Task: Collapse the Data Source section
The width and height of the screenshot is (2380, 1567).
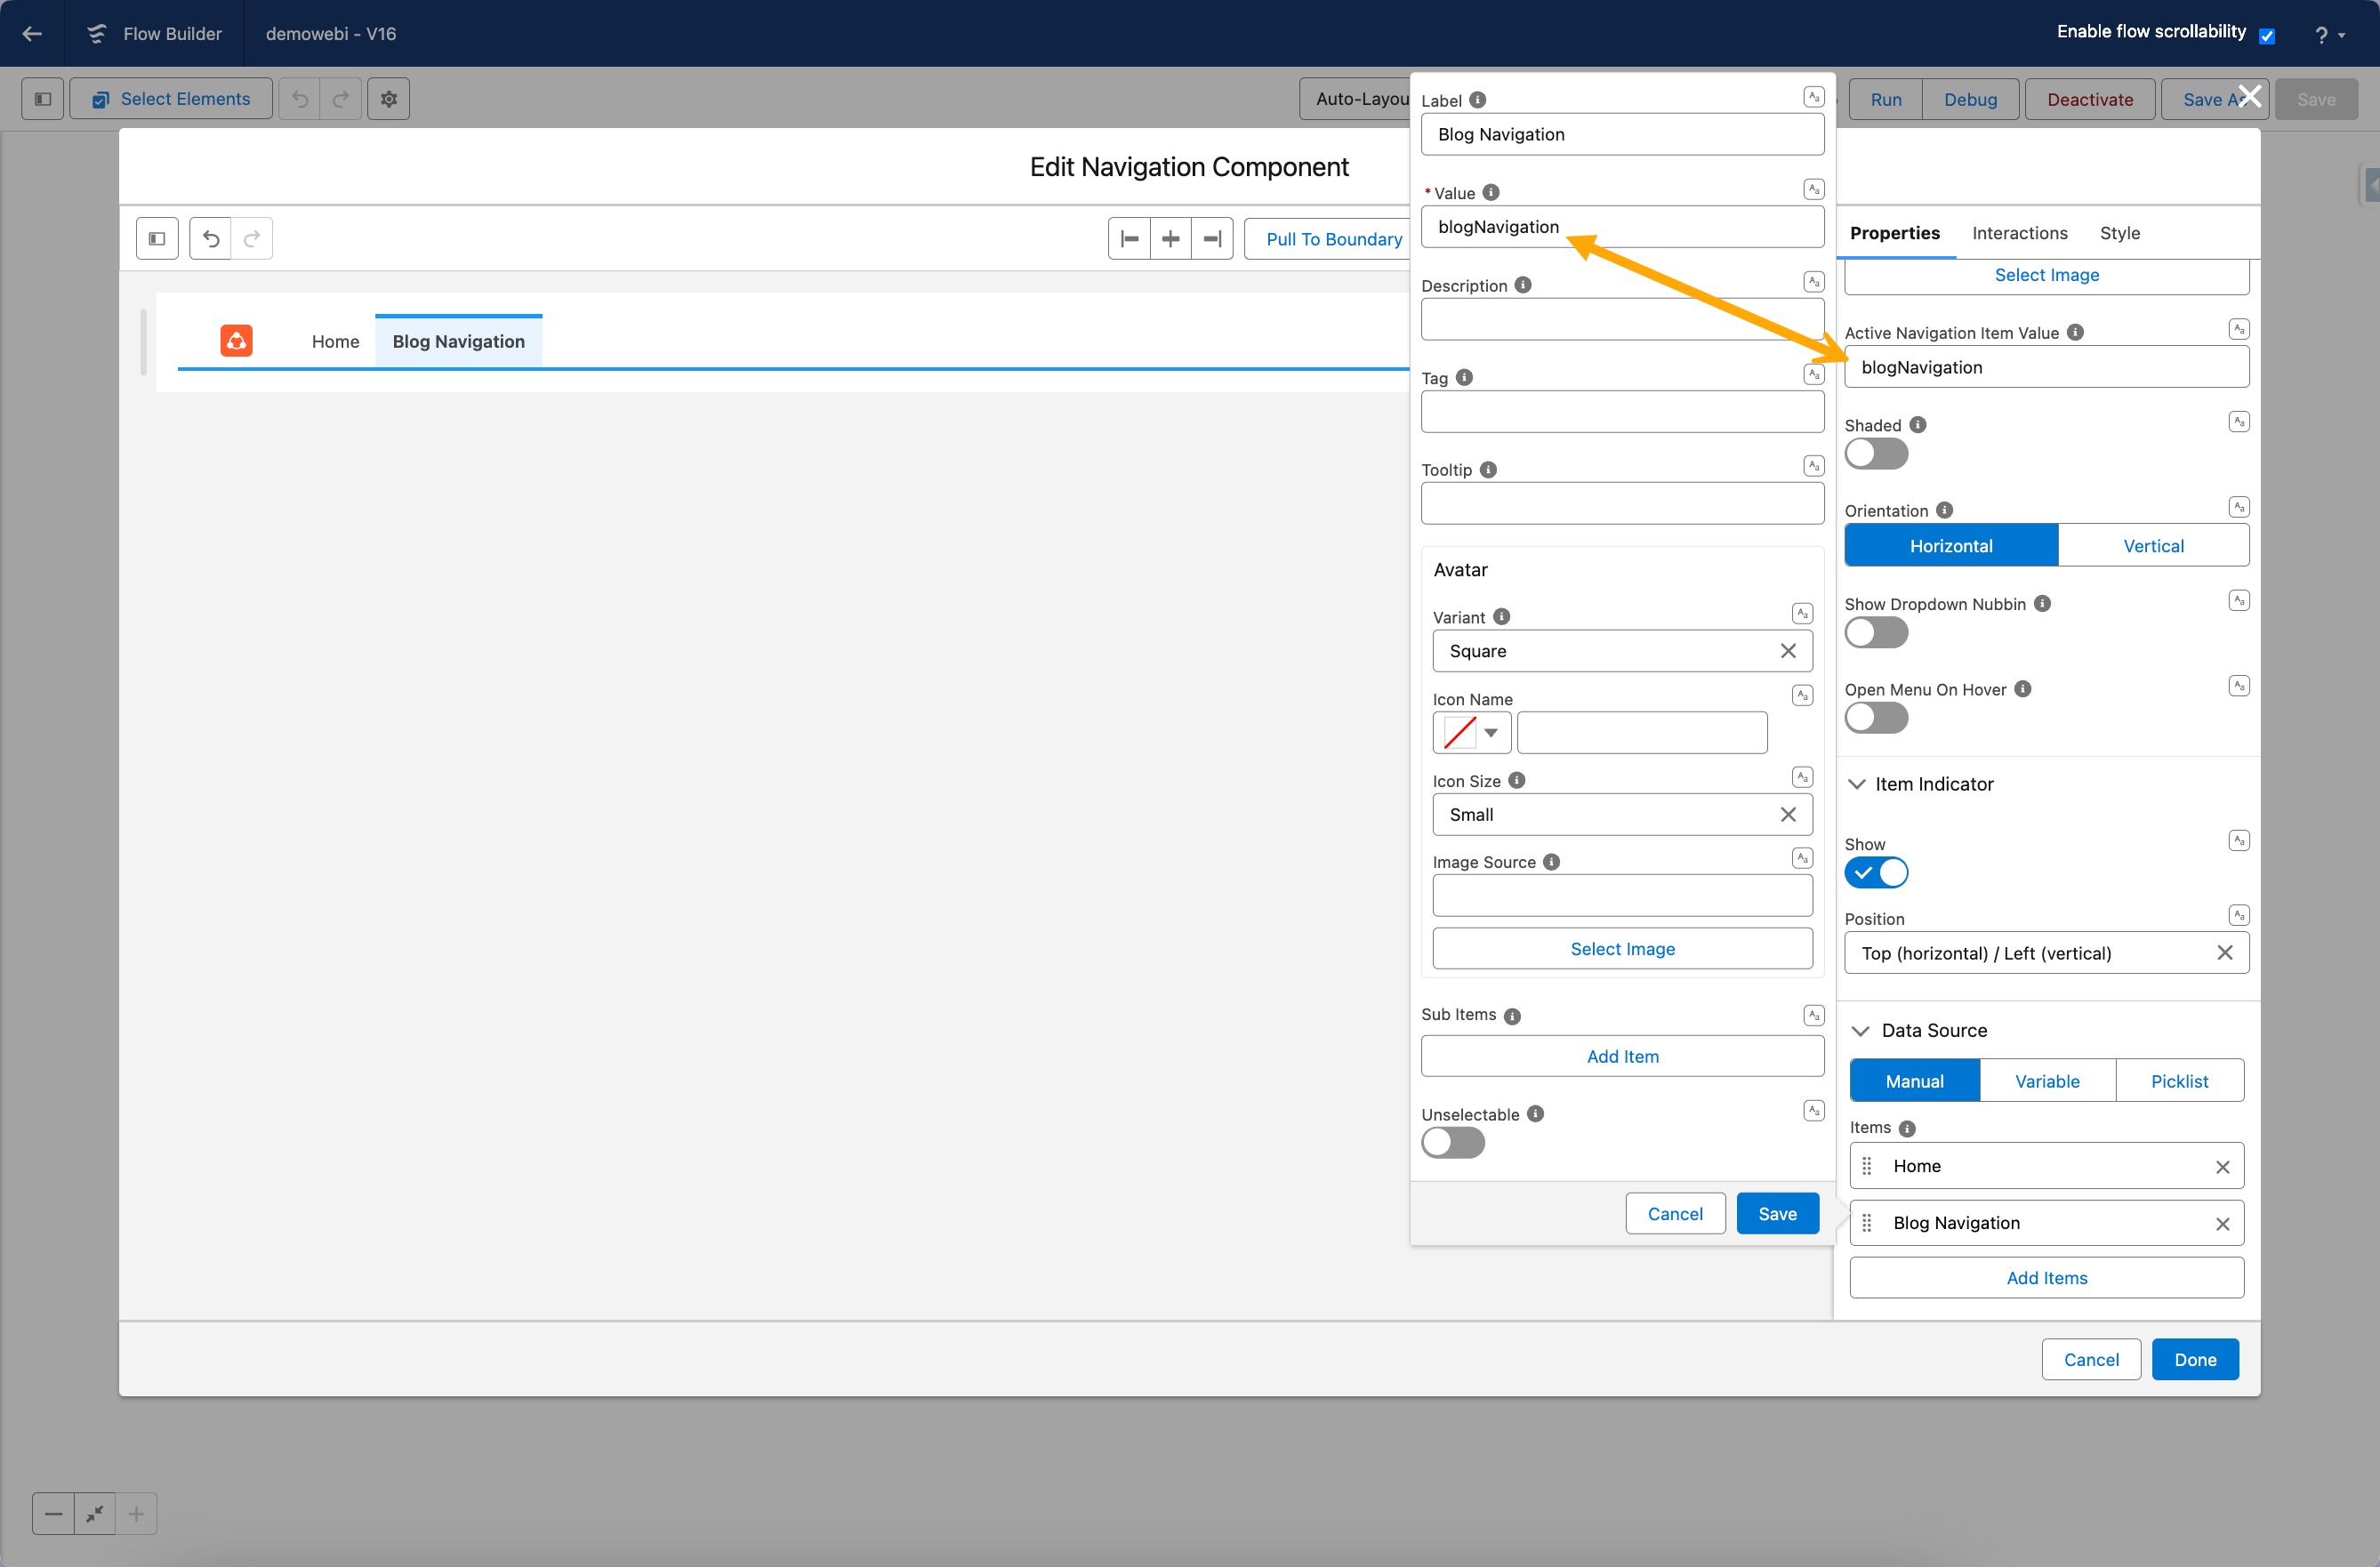Action: tap(1860, 1031)
